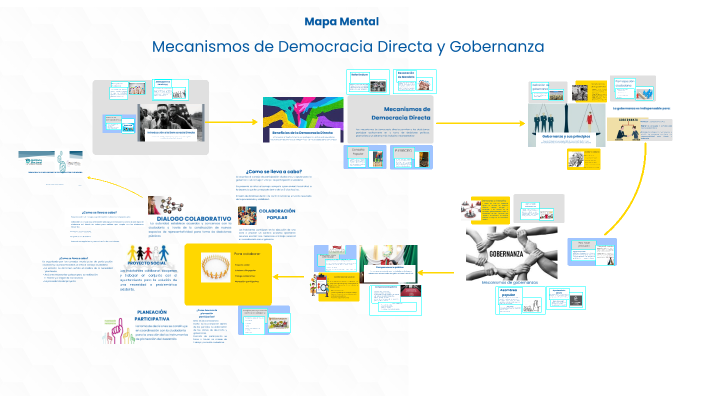Open the 'Gobernanza y sus principios' scales slide
This screenshot has height=396, width=704.
[566, 125]
